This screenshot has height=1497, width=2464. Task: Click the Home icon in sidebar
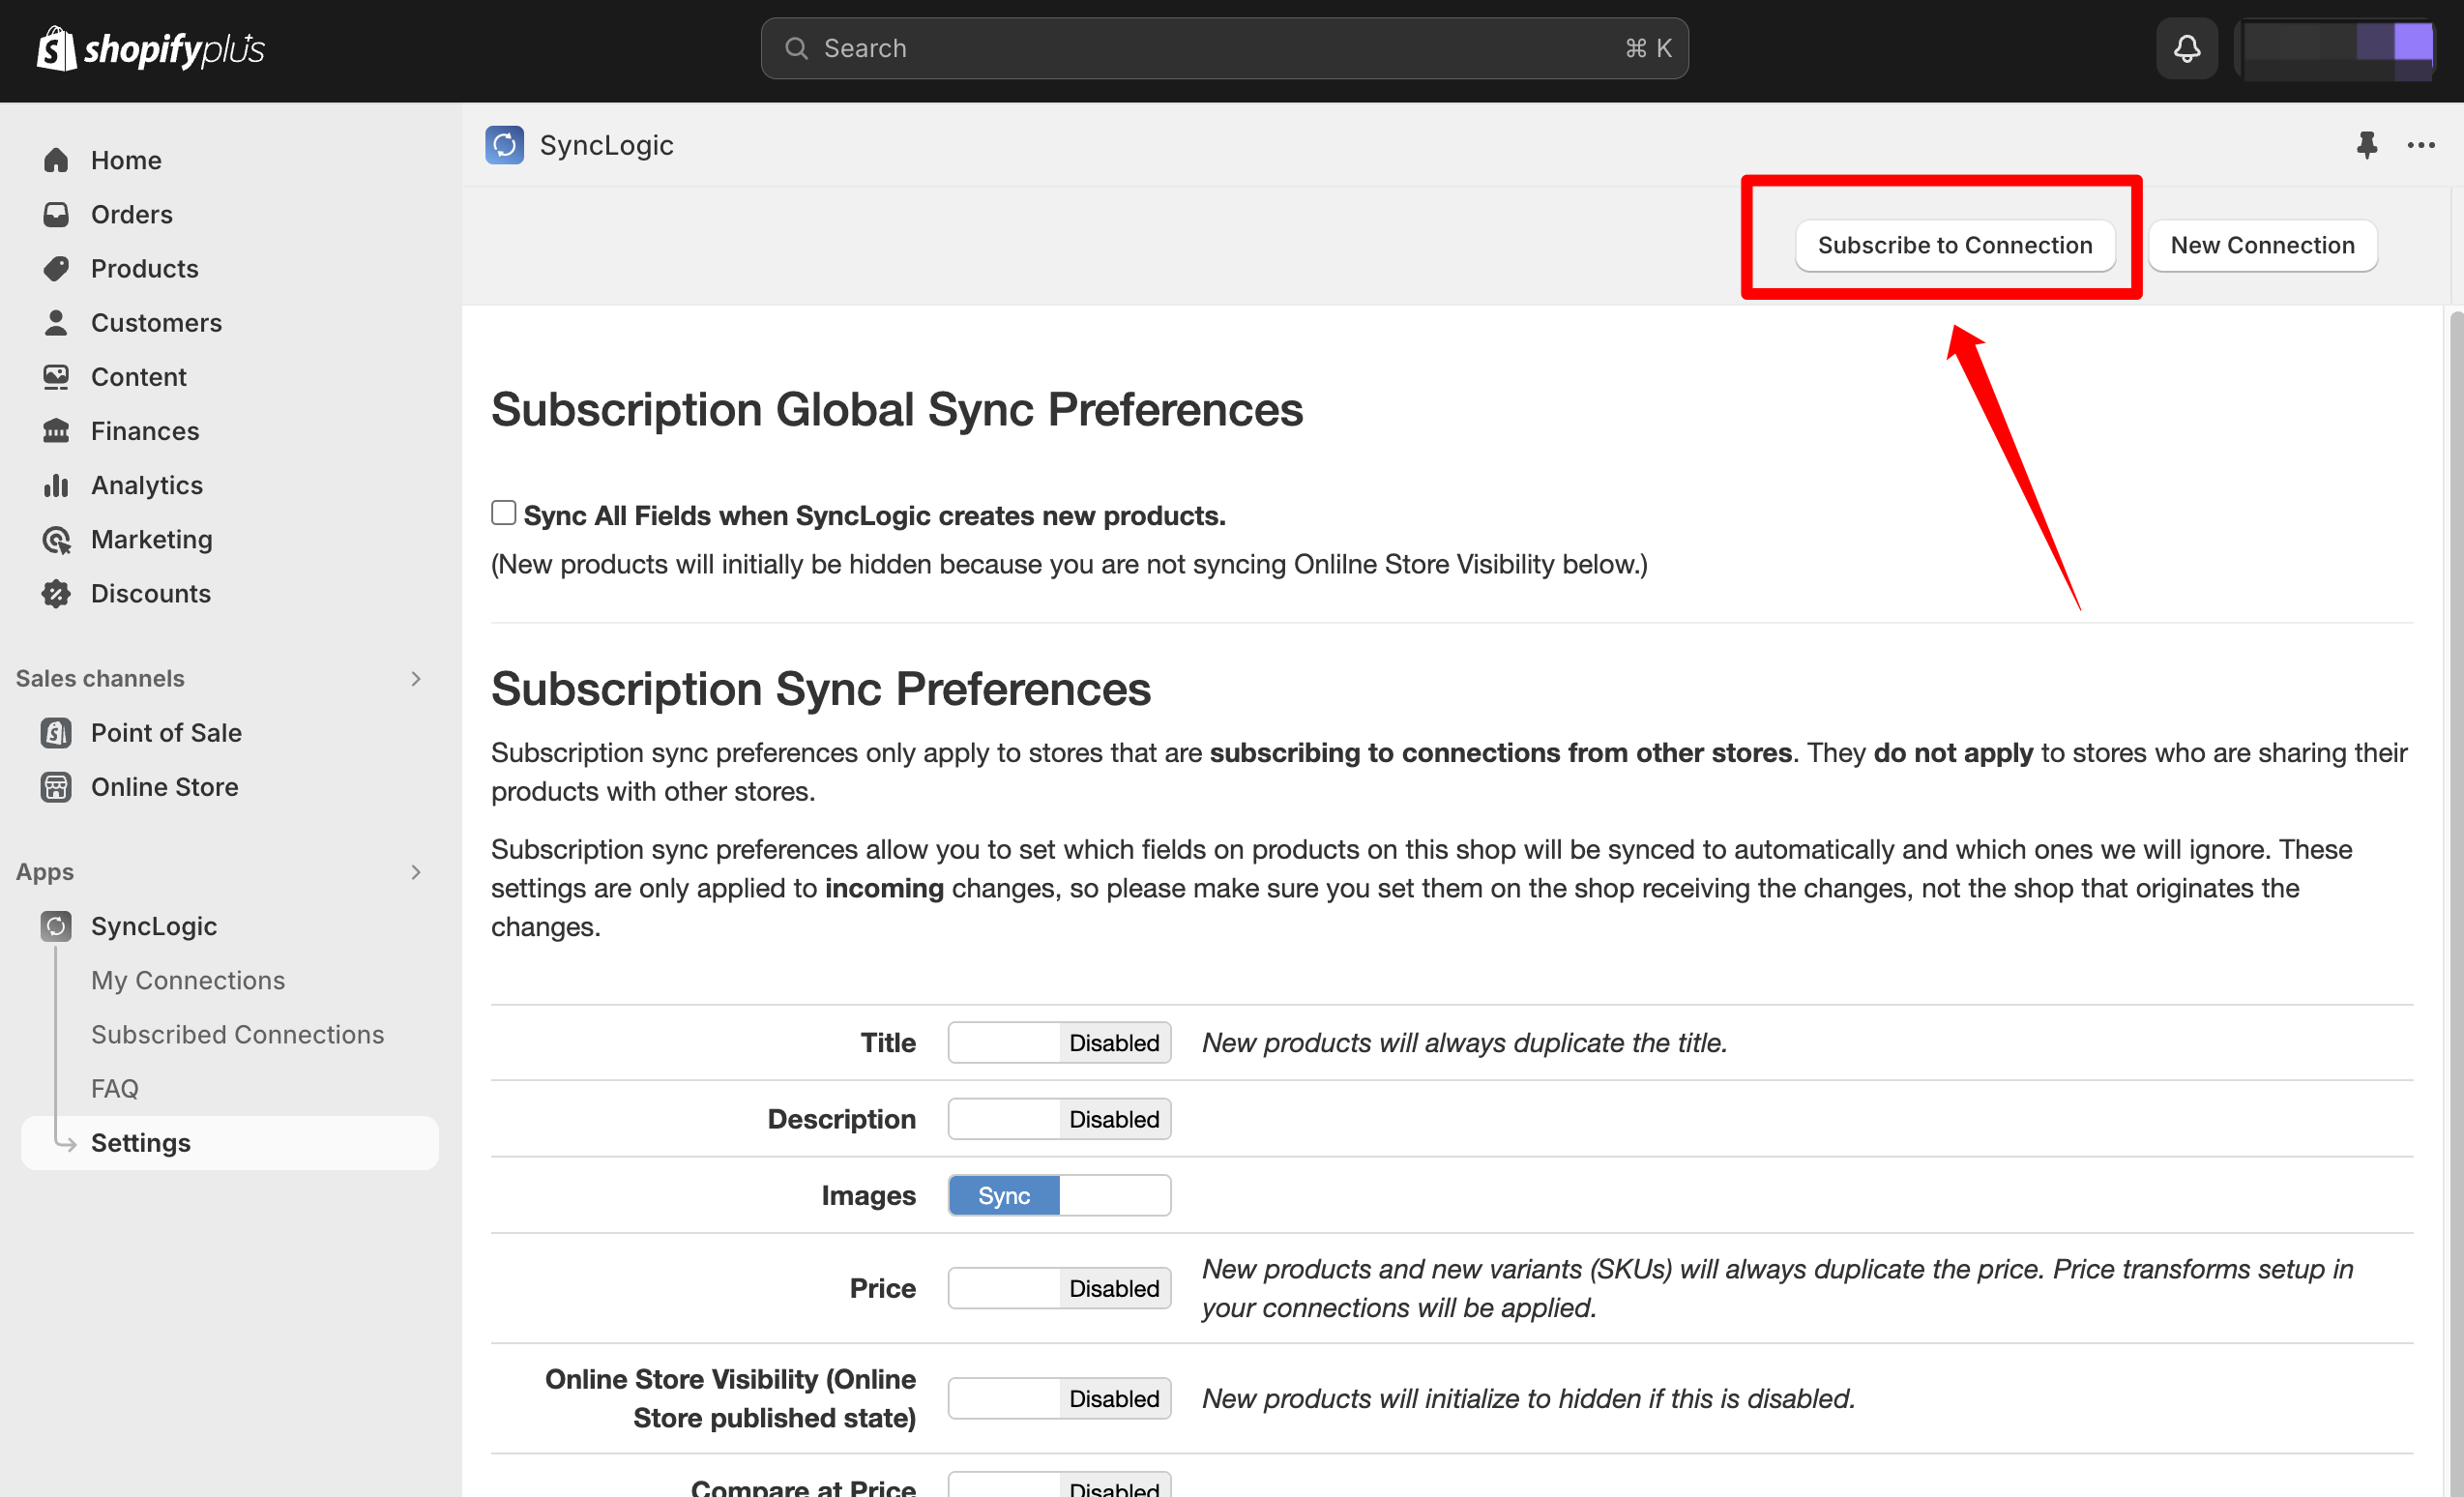pos(56,160)
